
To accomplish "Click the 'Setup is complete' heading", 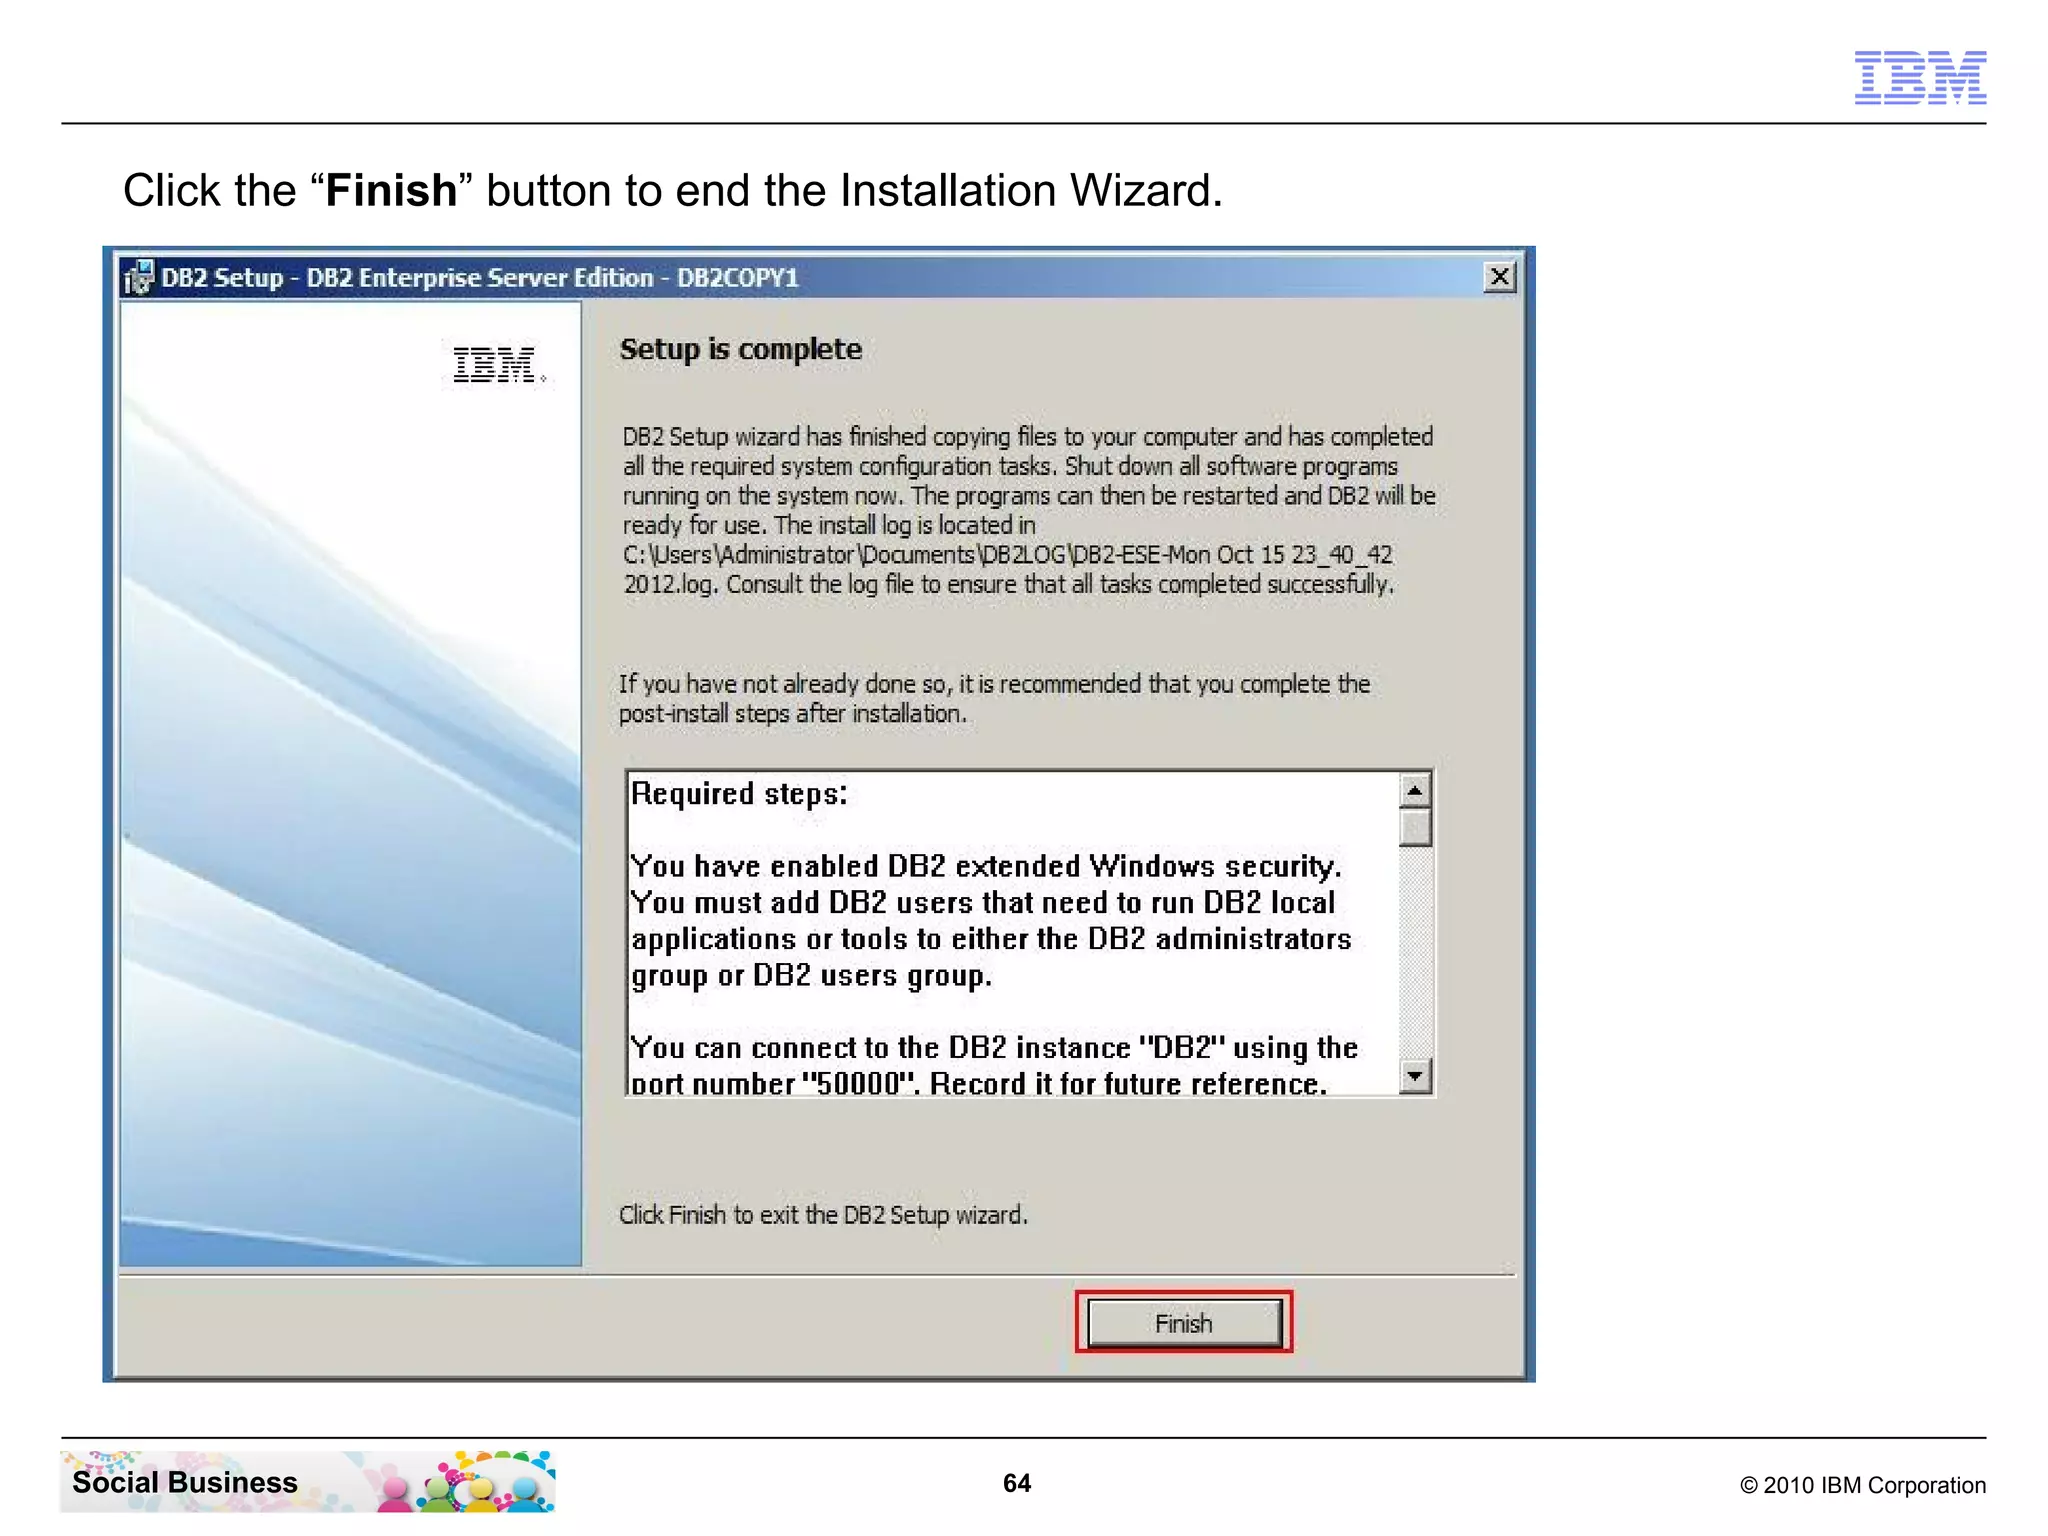I will [x=740, y=349].
